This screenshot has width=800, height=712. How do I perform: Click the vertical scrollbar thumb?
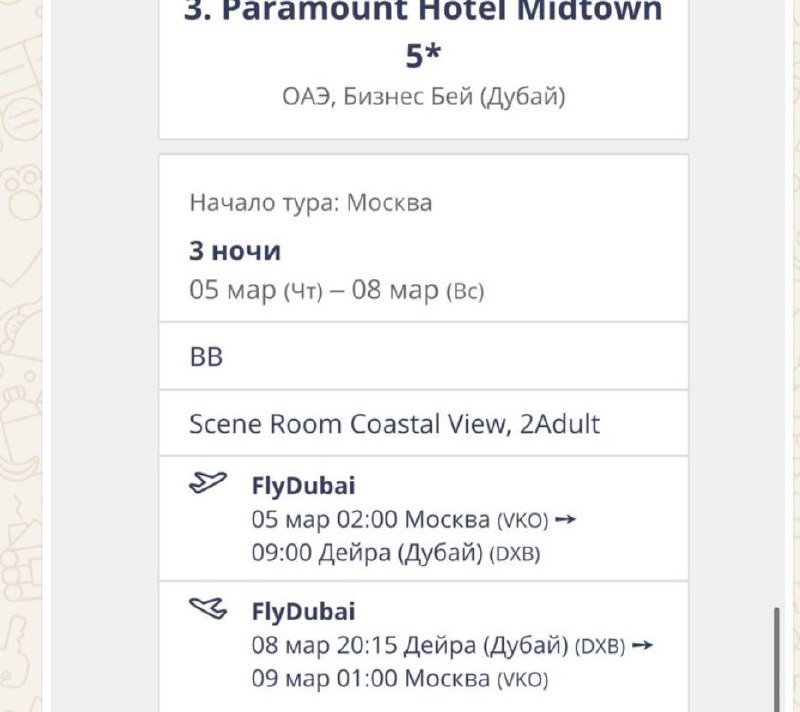point(776,658)
